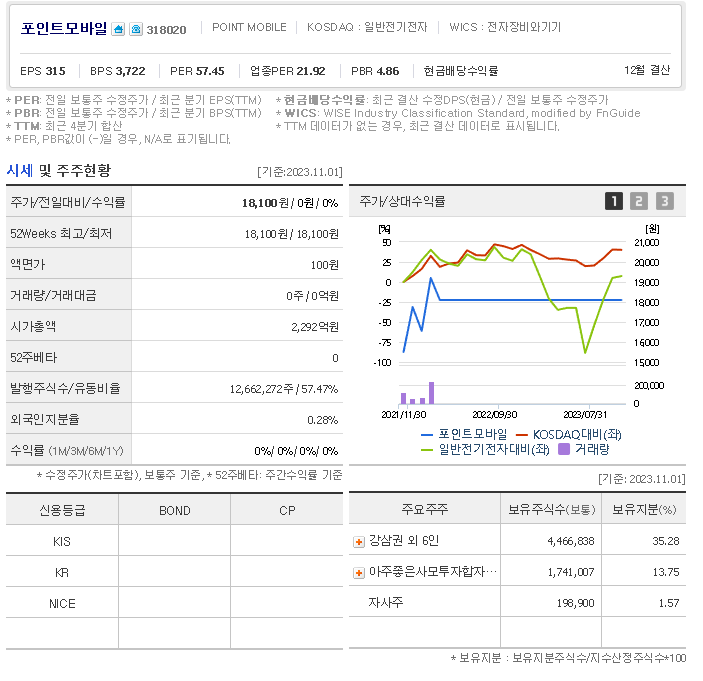This screenshot has height=681, width=703.
Task: Click the 포인트모바일 company name heading
Action: click(x=64, y=29)
